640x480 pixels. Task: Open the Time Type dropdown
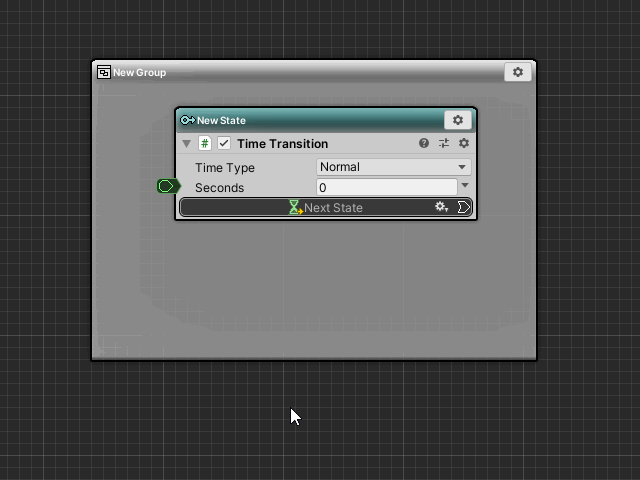393,167
